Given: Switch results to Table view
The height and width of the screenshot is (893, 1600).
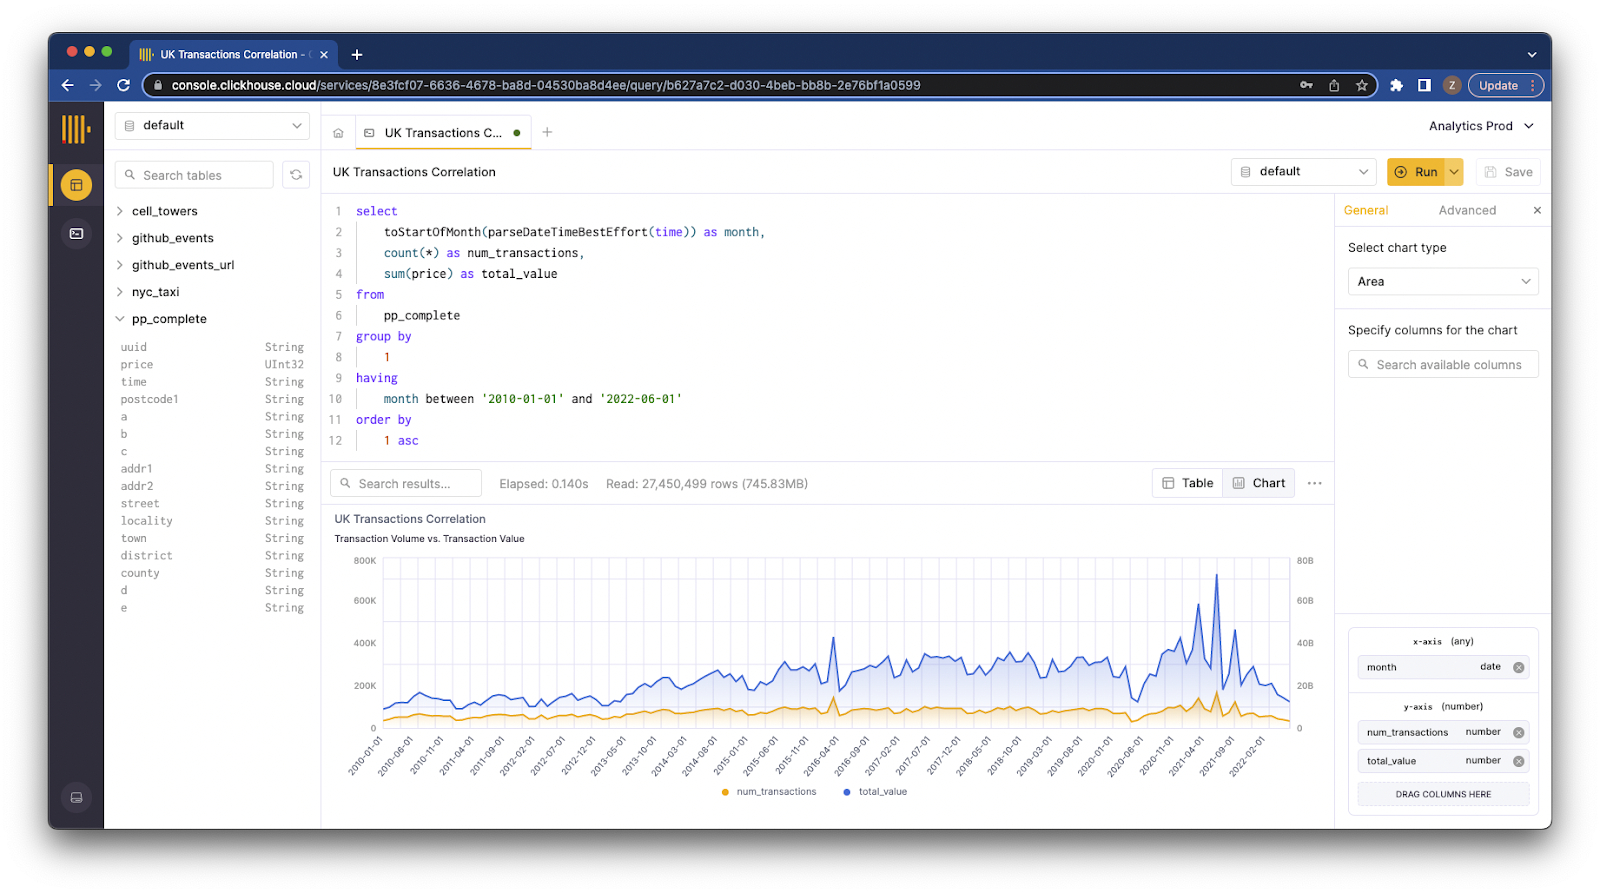Looking at the screenshot, I should tap(1188, 484).
